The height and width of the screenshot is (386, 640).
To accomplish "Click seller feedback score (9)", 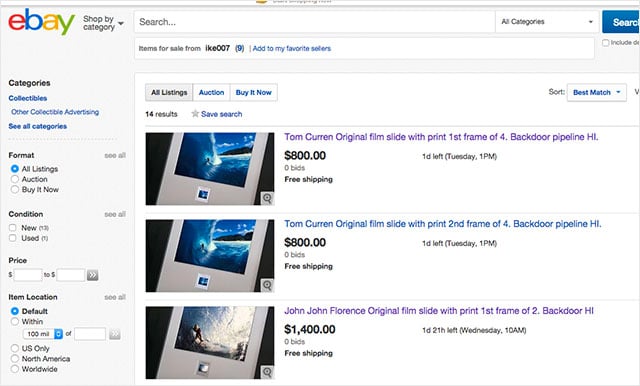I will tap(240, 48).
